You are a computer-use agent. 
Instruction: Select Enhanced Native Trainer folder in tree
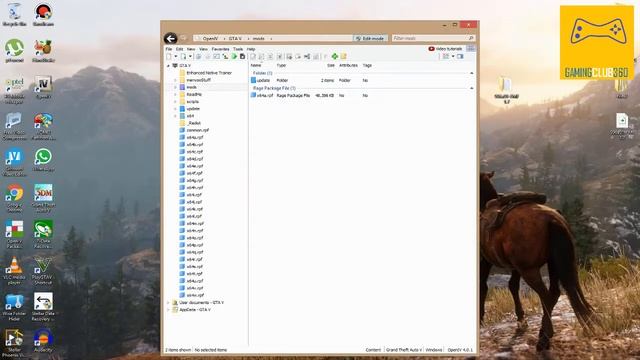(x=209, y=73)
